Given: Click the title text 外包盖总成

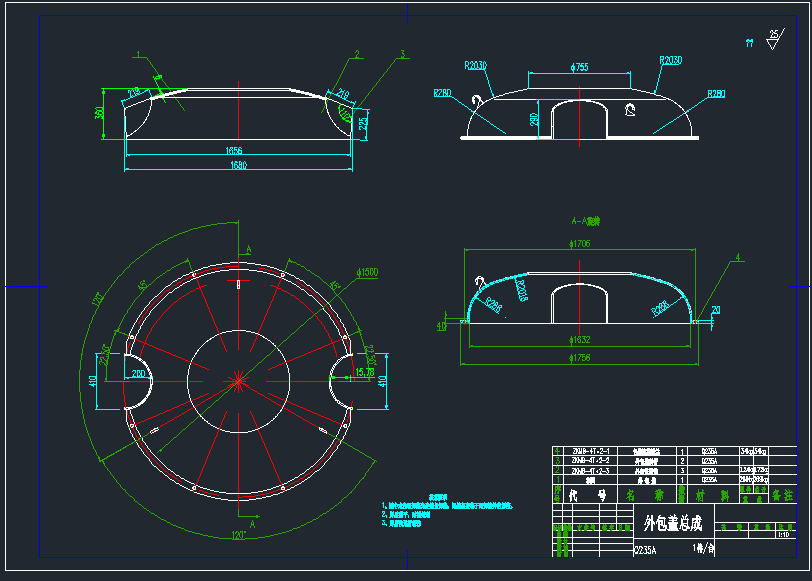Looking at the screenshot, I should (x=673, y=524).
